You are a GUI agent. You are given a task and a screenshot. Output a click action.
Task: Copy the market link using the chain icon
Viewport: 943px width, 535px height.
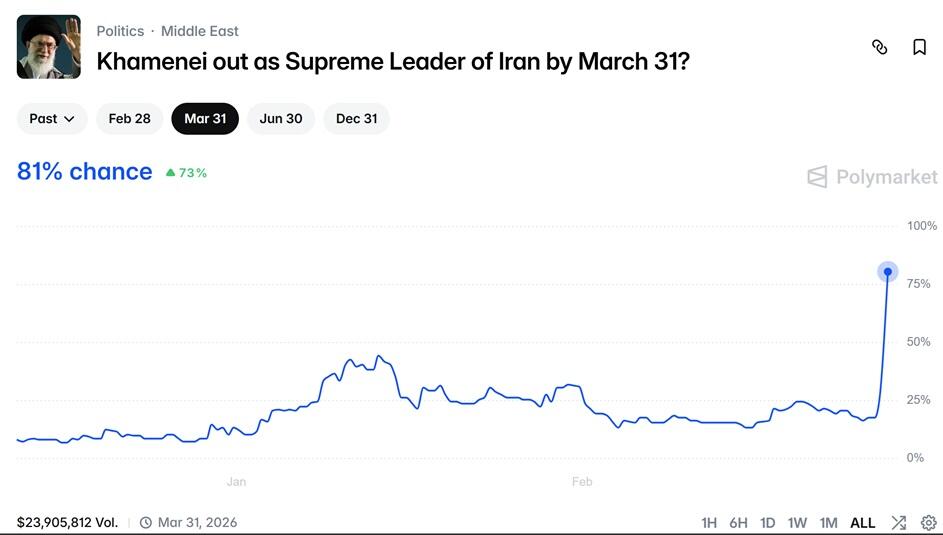pos(880,47)
